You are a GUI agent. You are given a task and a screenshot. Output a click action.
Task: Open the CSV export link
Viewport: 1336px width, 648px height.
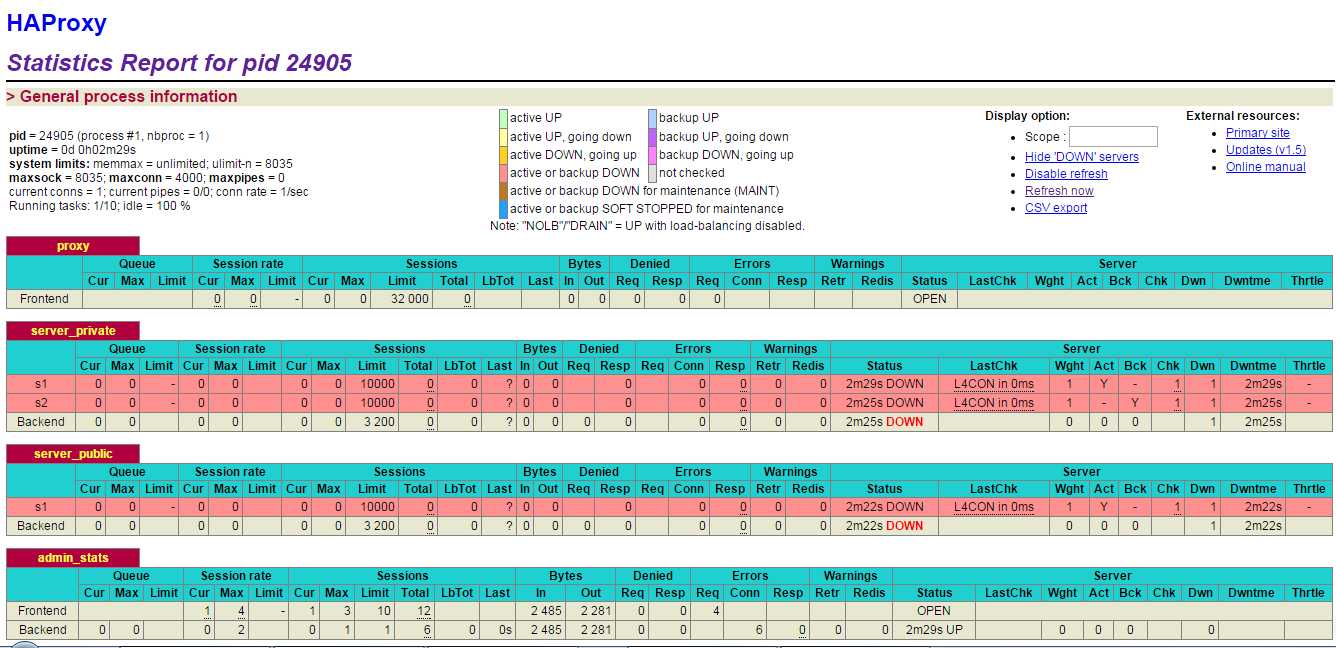[1056, 208]
